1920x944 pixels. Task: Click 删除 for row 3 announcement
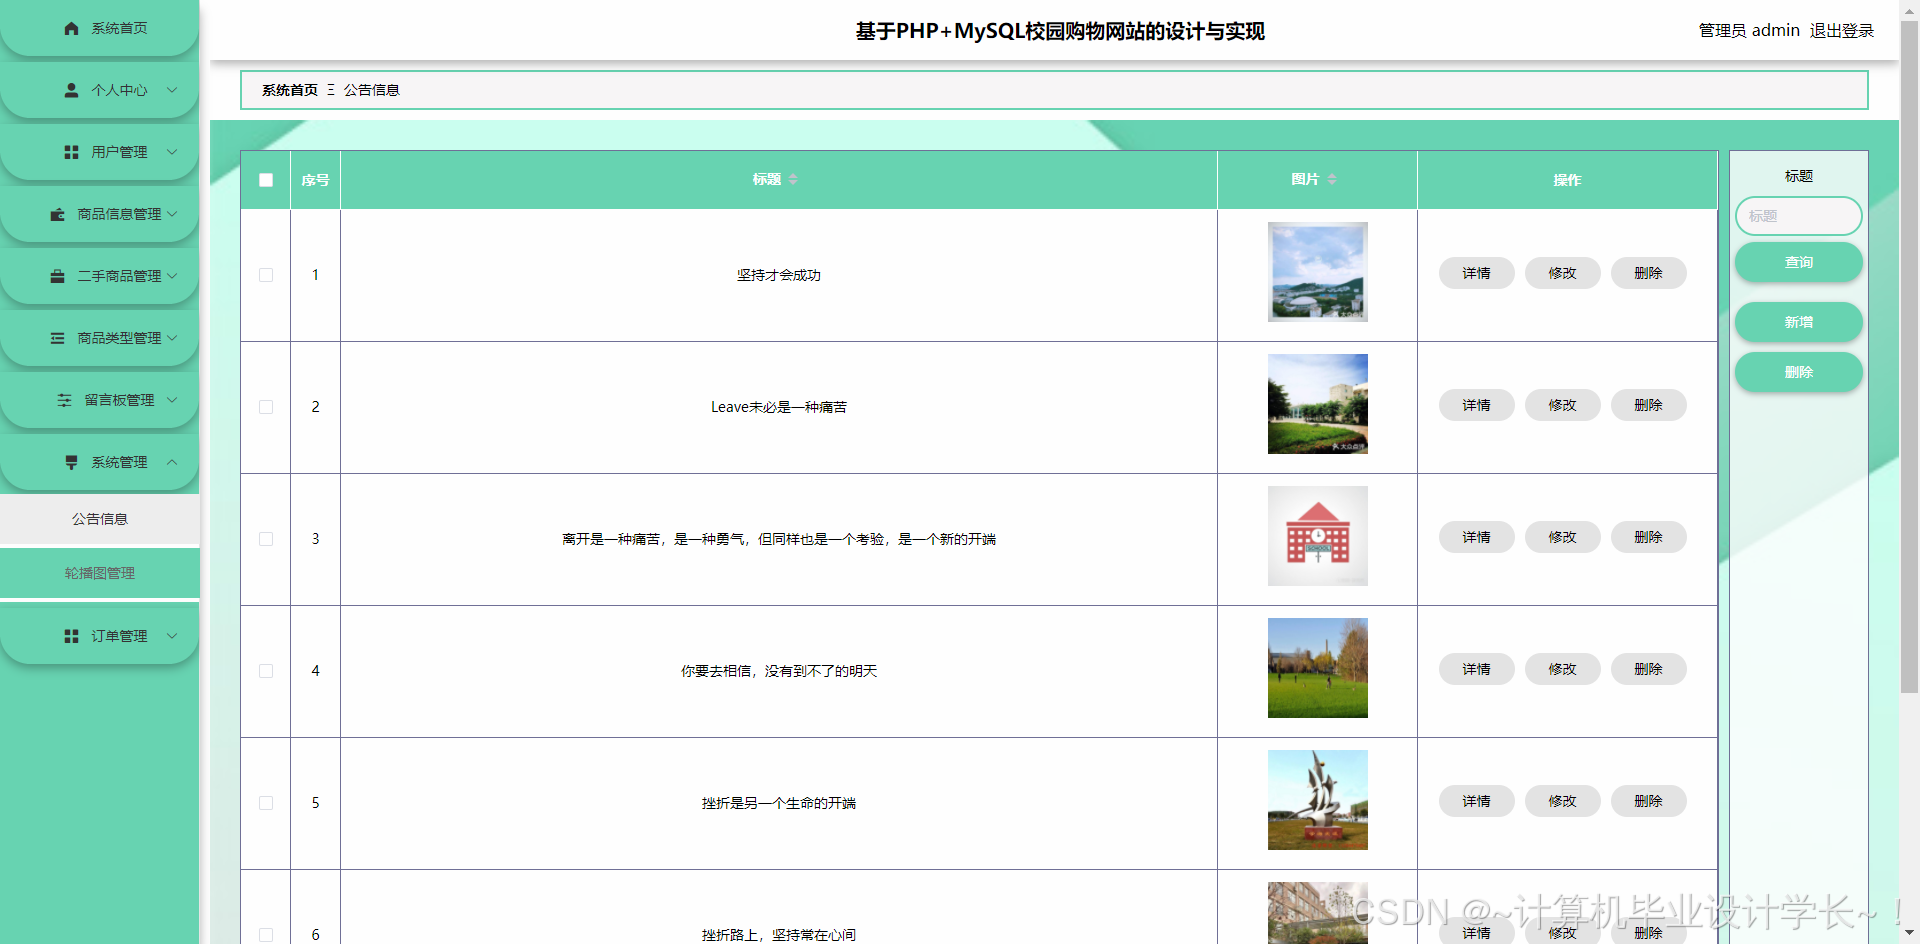(1648, 537)
